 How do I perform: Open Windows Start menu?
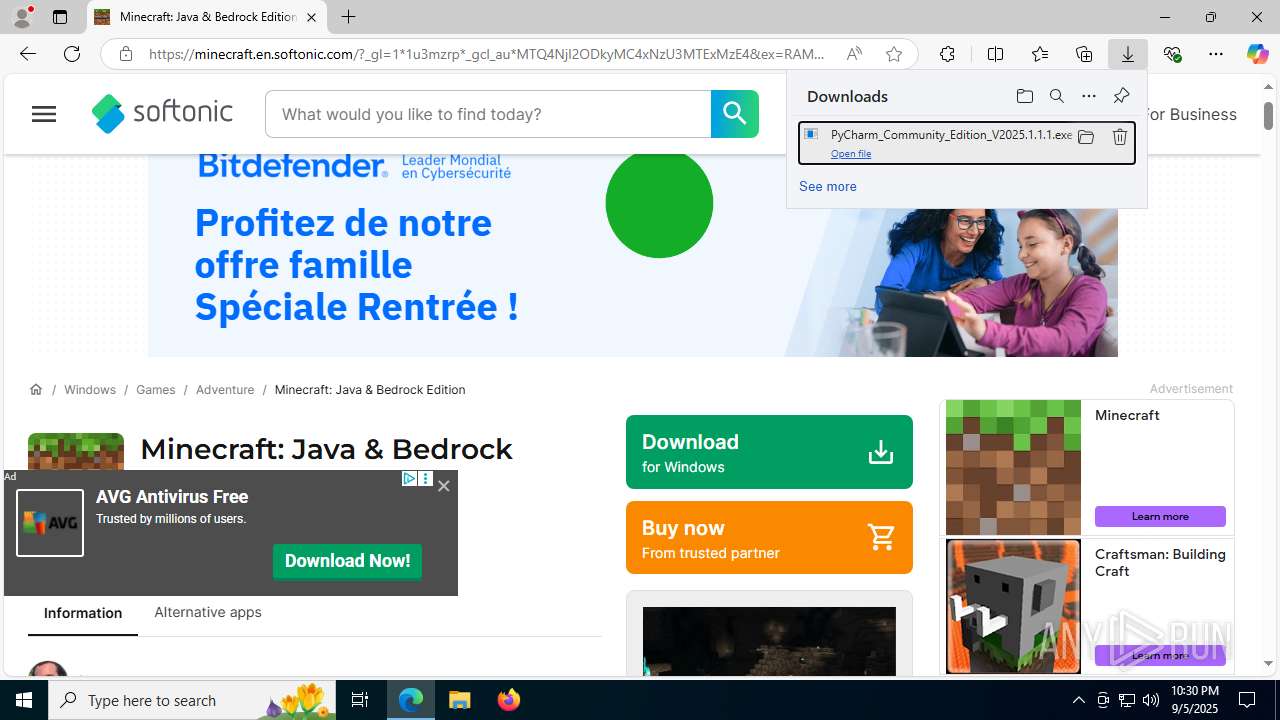(x=24, y=700)
